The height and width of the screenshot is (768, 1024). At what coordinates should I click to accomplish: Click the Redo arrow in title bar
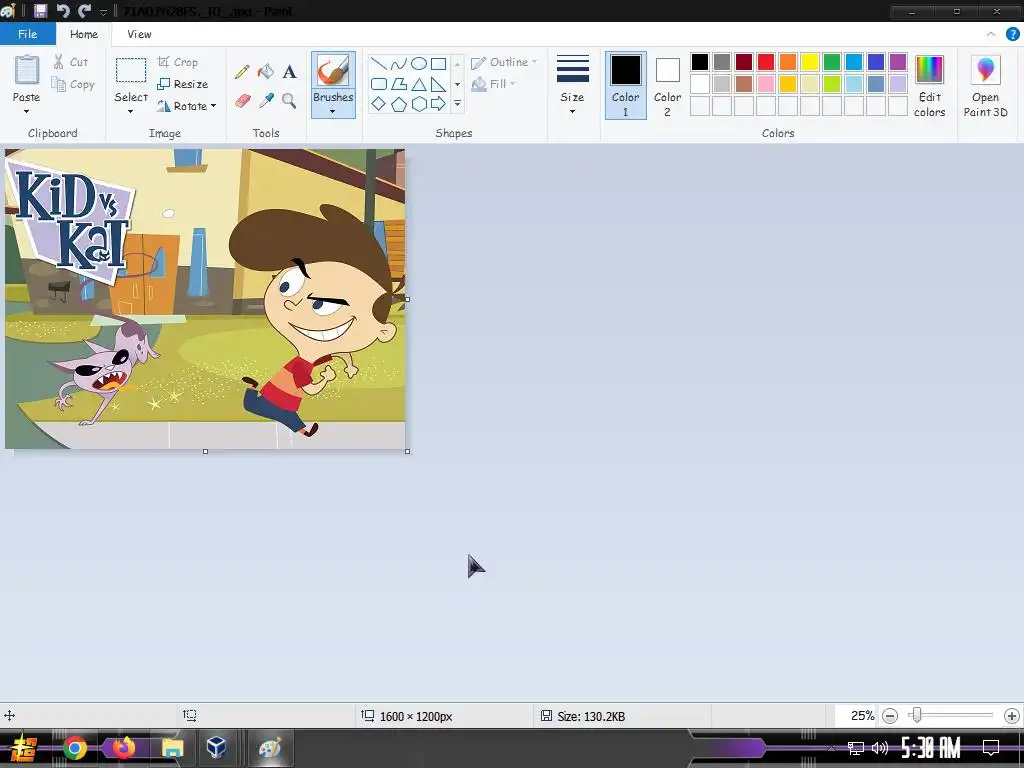84,10
